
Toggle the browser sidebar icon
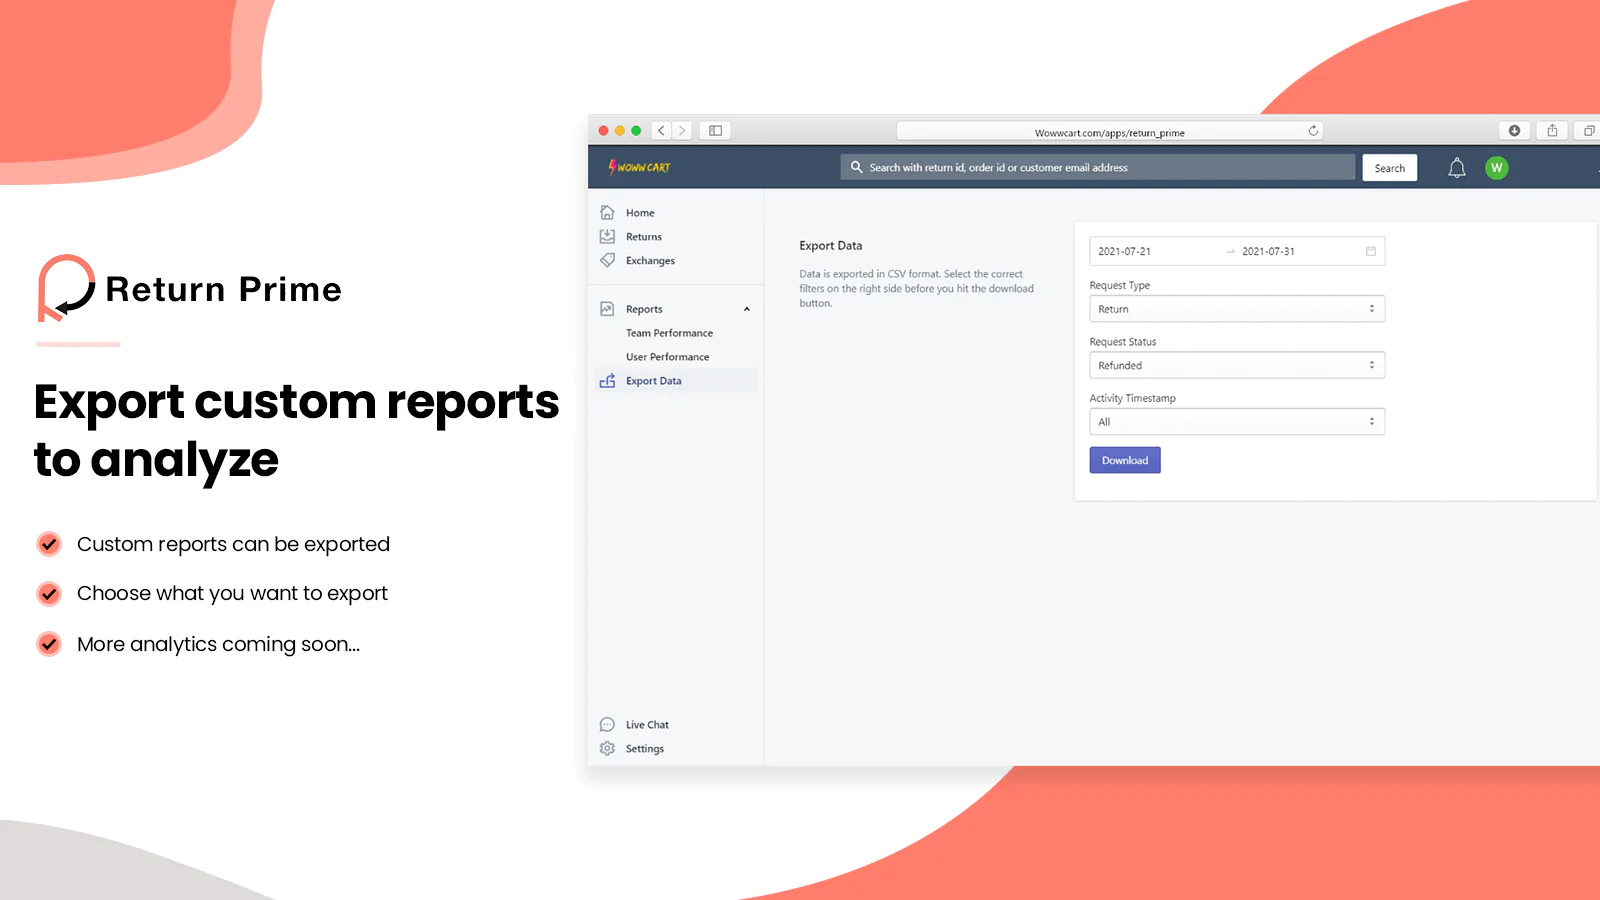coord(715,131)
